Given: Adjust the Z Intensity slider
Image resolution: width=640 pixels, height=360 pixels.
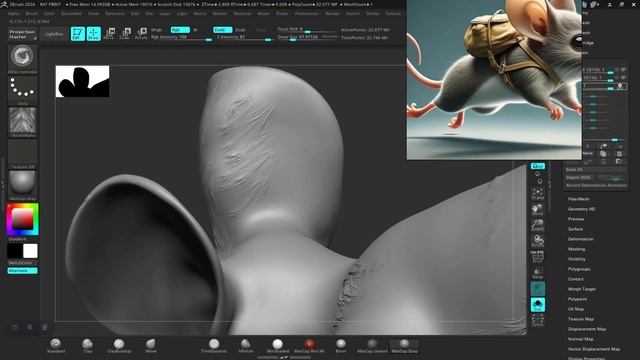Looking at the screenshot, I should 244,38.
